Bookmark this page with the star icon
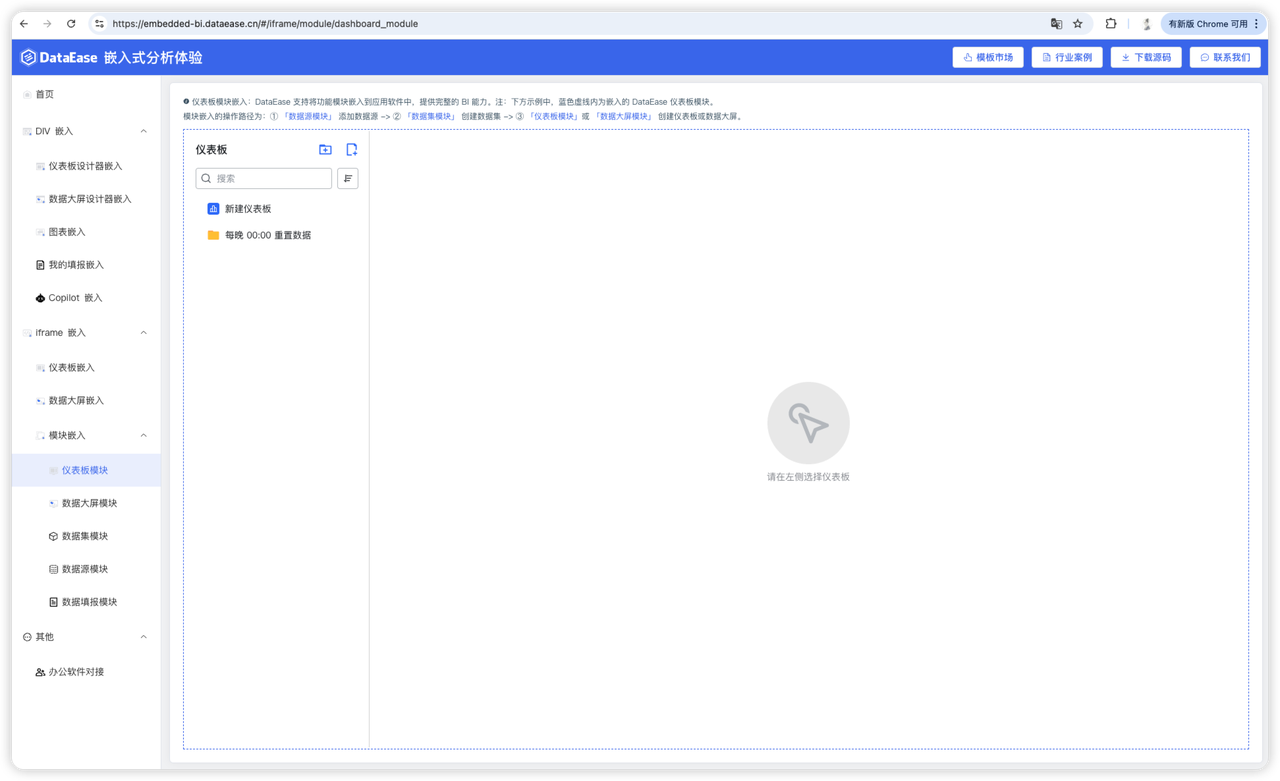This screenshot has width=1280, height=781. 1078,24
